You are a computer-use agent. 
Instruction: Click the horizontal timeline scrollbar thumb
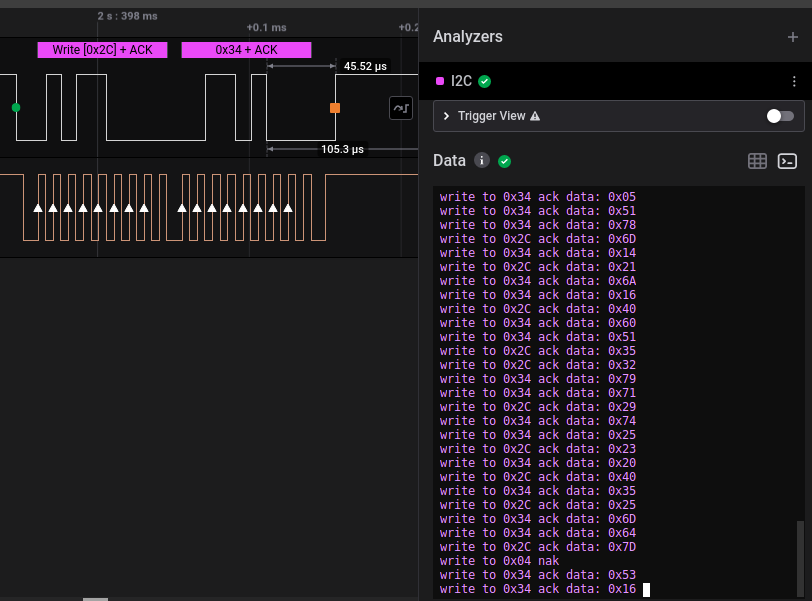[x=95, y=599]
